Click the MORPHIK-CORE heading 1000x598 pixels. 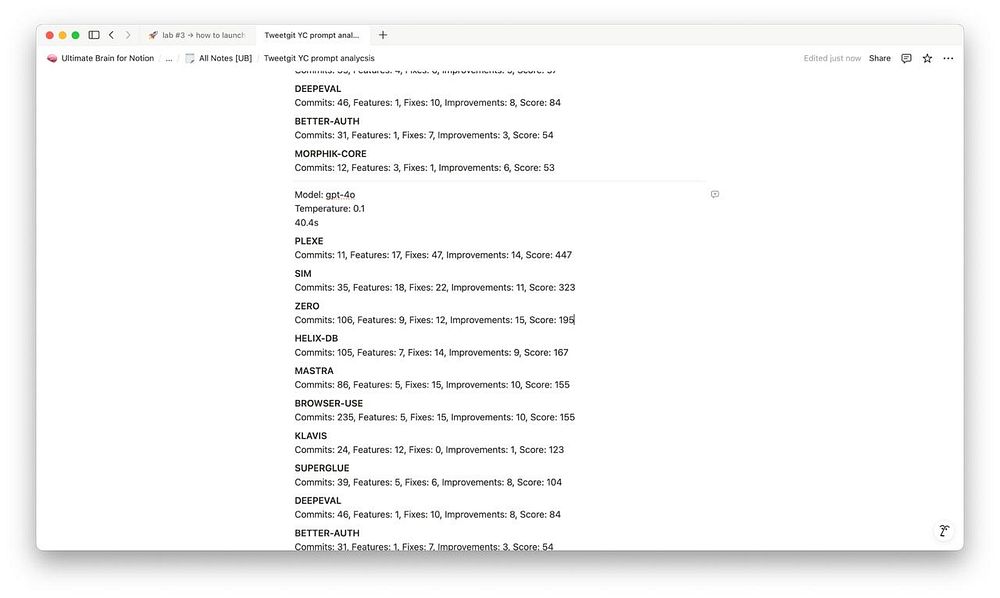tap(330, 154)
